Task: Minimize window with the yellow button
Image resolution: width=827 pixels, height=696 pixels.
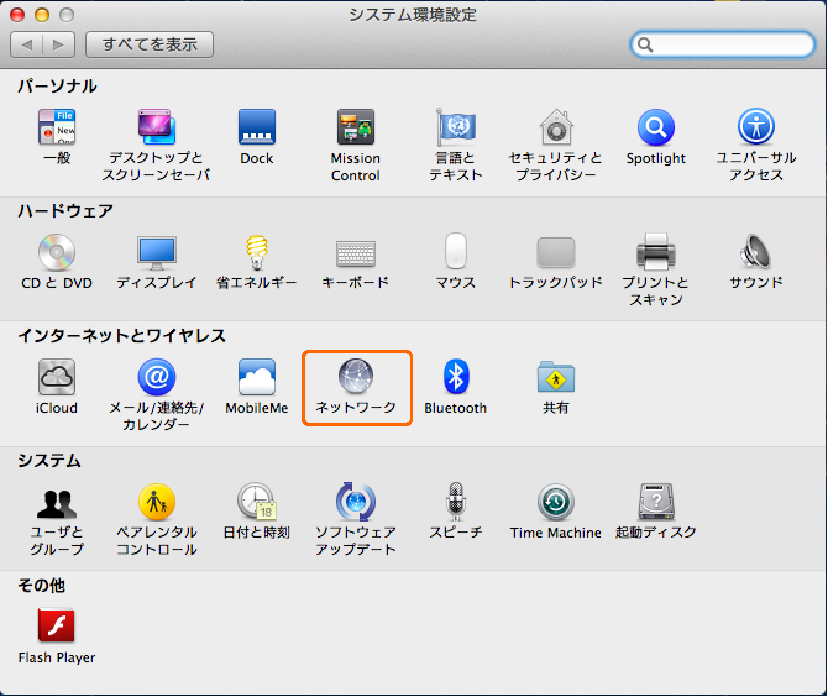Action: point(42,14)
